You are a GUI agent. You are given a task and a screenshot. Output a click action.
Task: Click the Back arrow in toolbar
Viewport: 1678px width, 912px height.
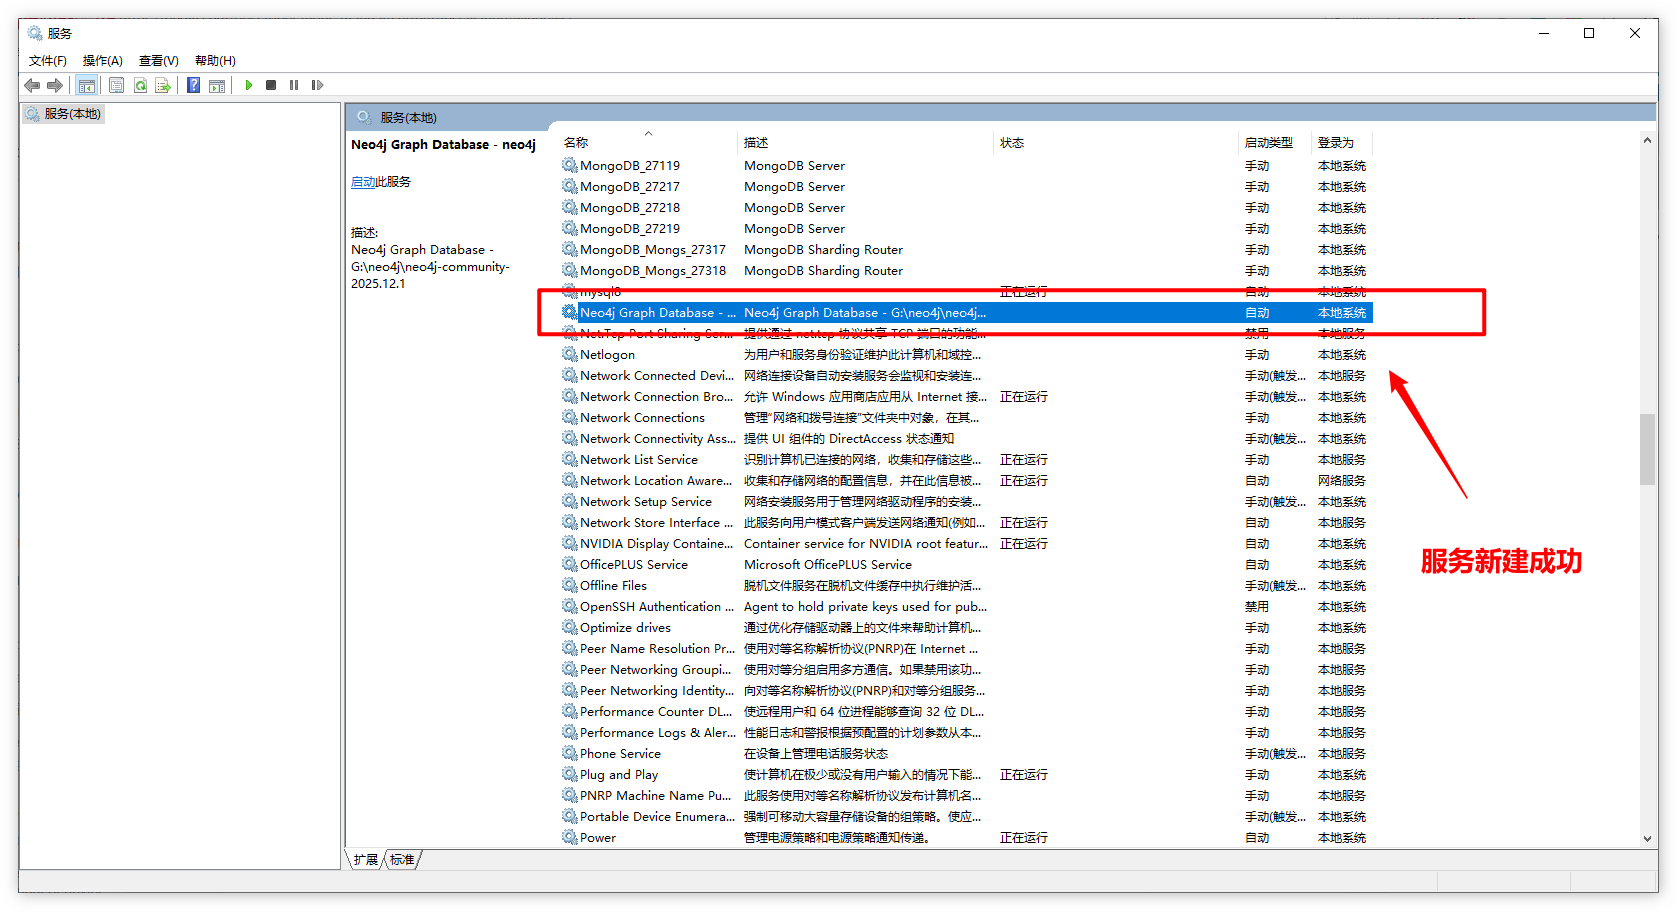pos(32,86)
